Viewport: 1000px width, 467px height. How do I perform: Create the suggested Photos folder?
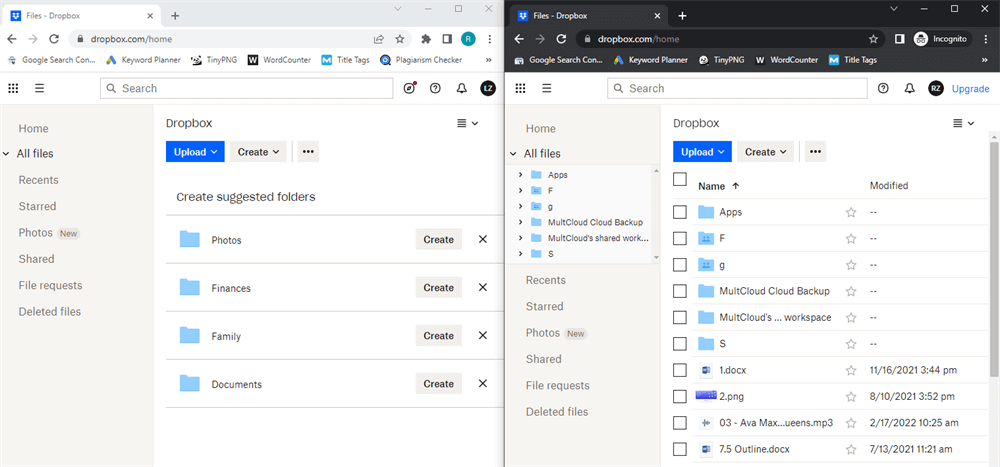(x=438, y=240)
